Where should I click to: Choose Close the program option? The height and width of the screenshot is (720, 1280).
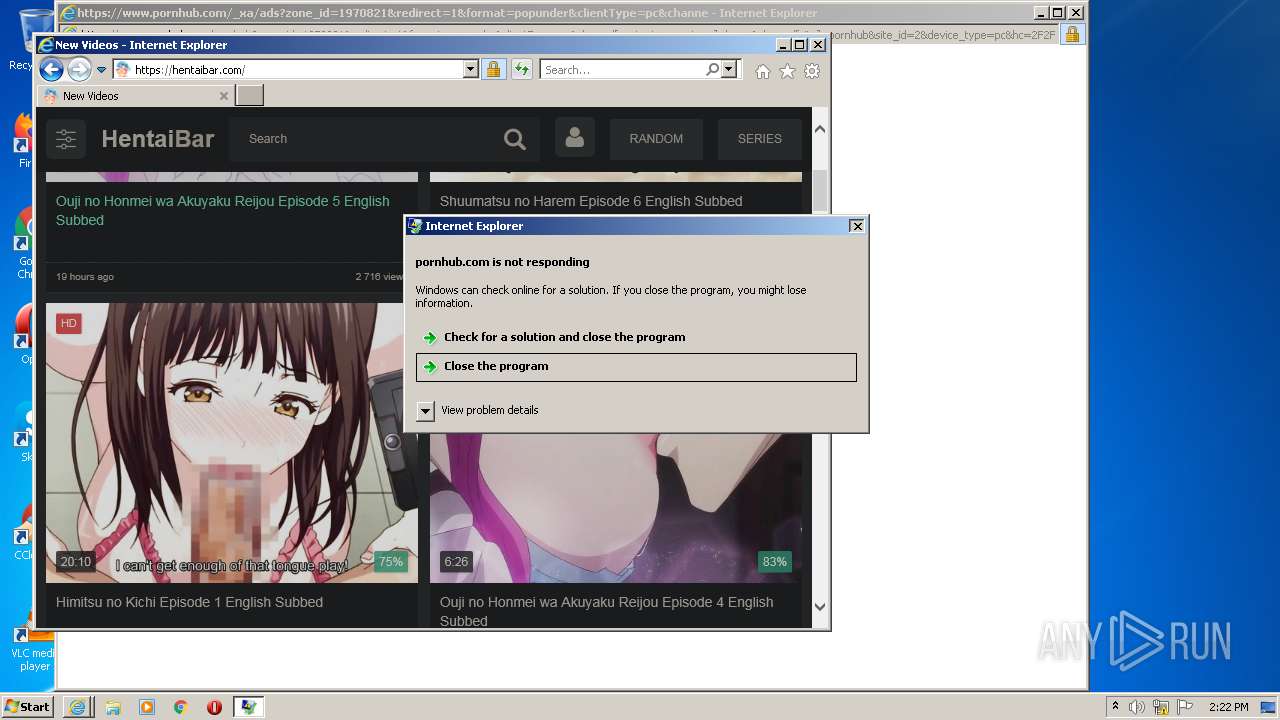(636, 367)
